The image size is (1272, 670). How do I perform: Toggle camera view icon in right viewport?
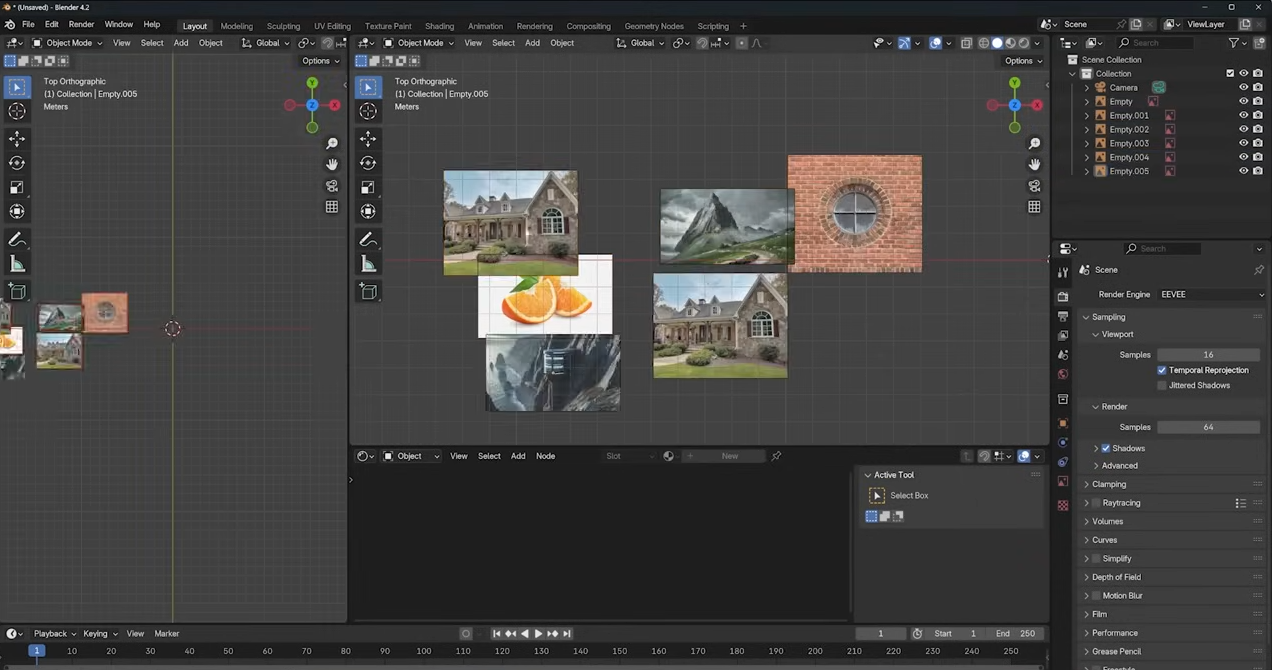tap(1034, 186)
